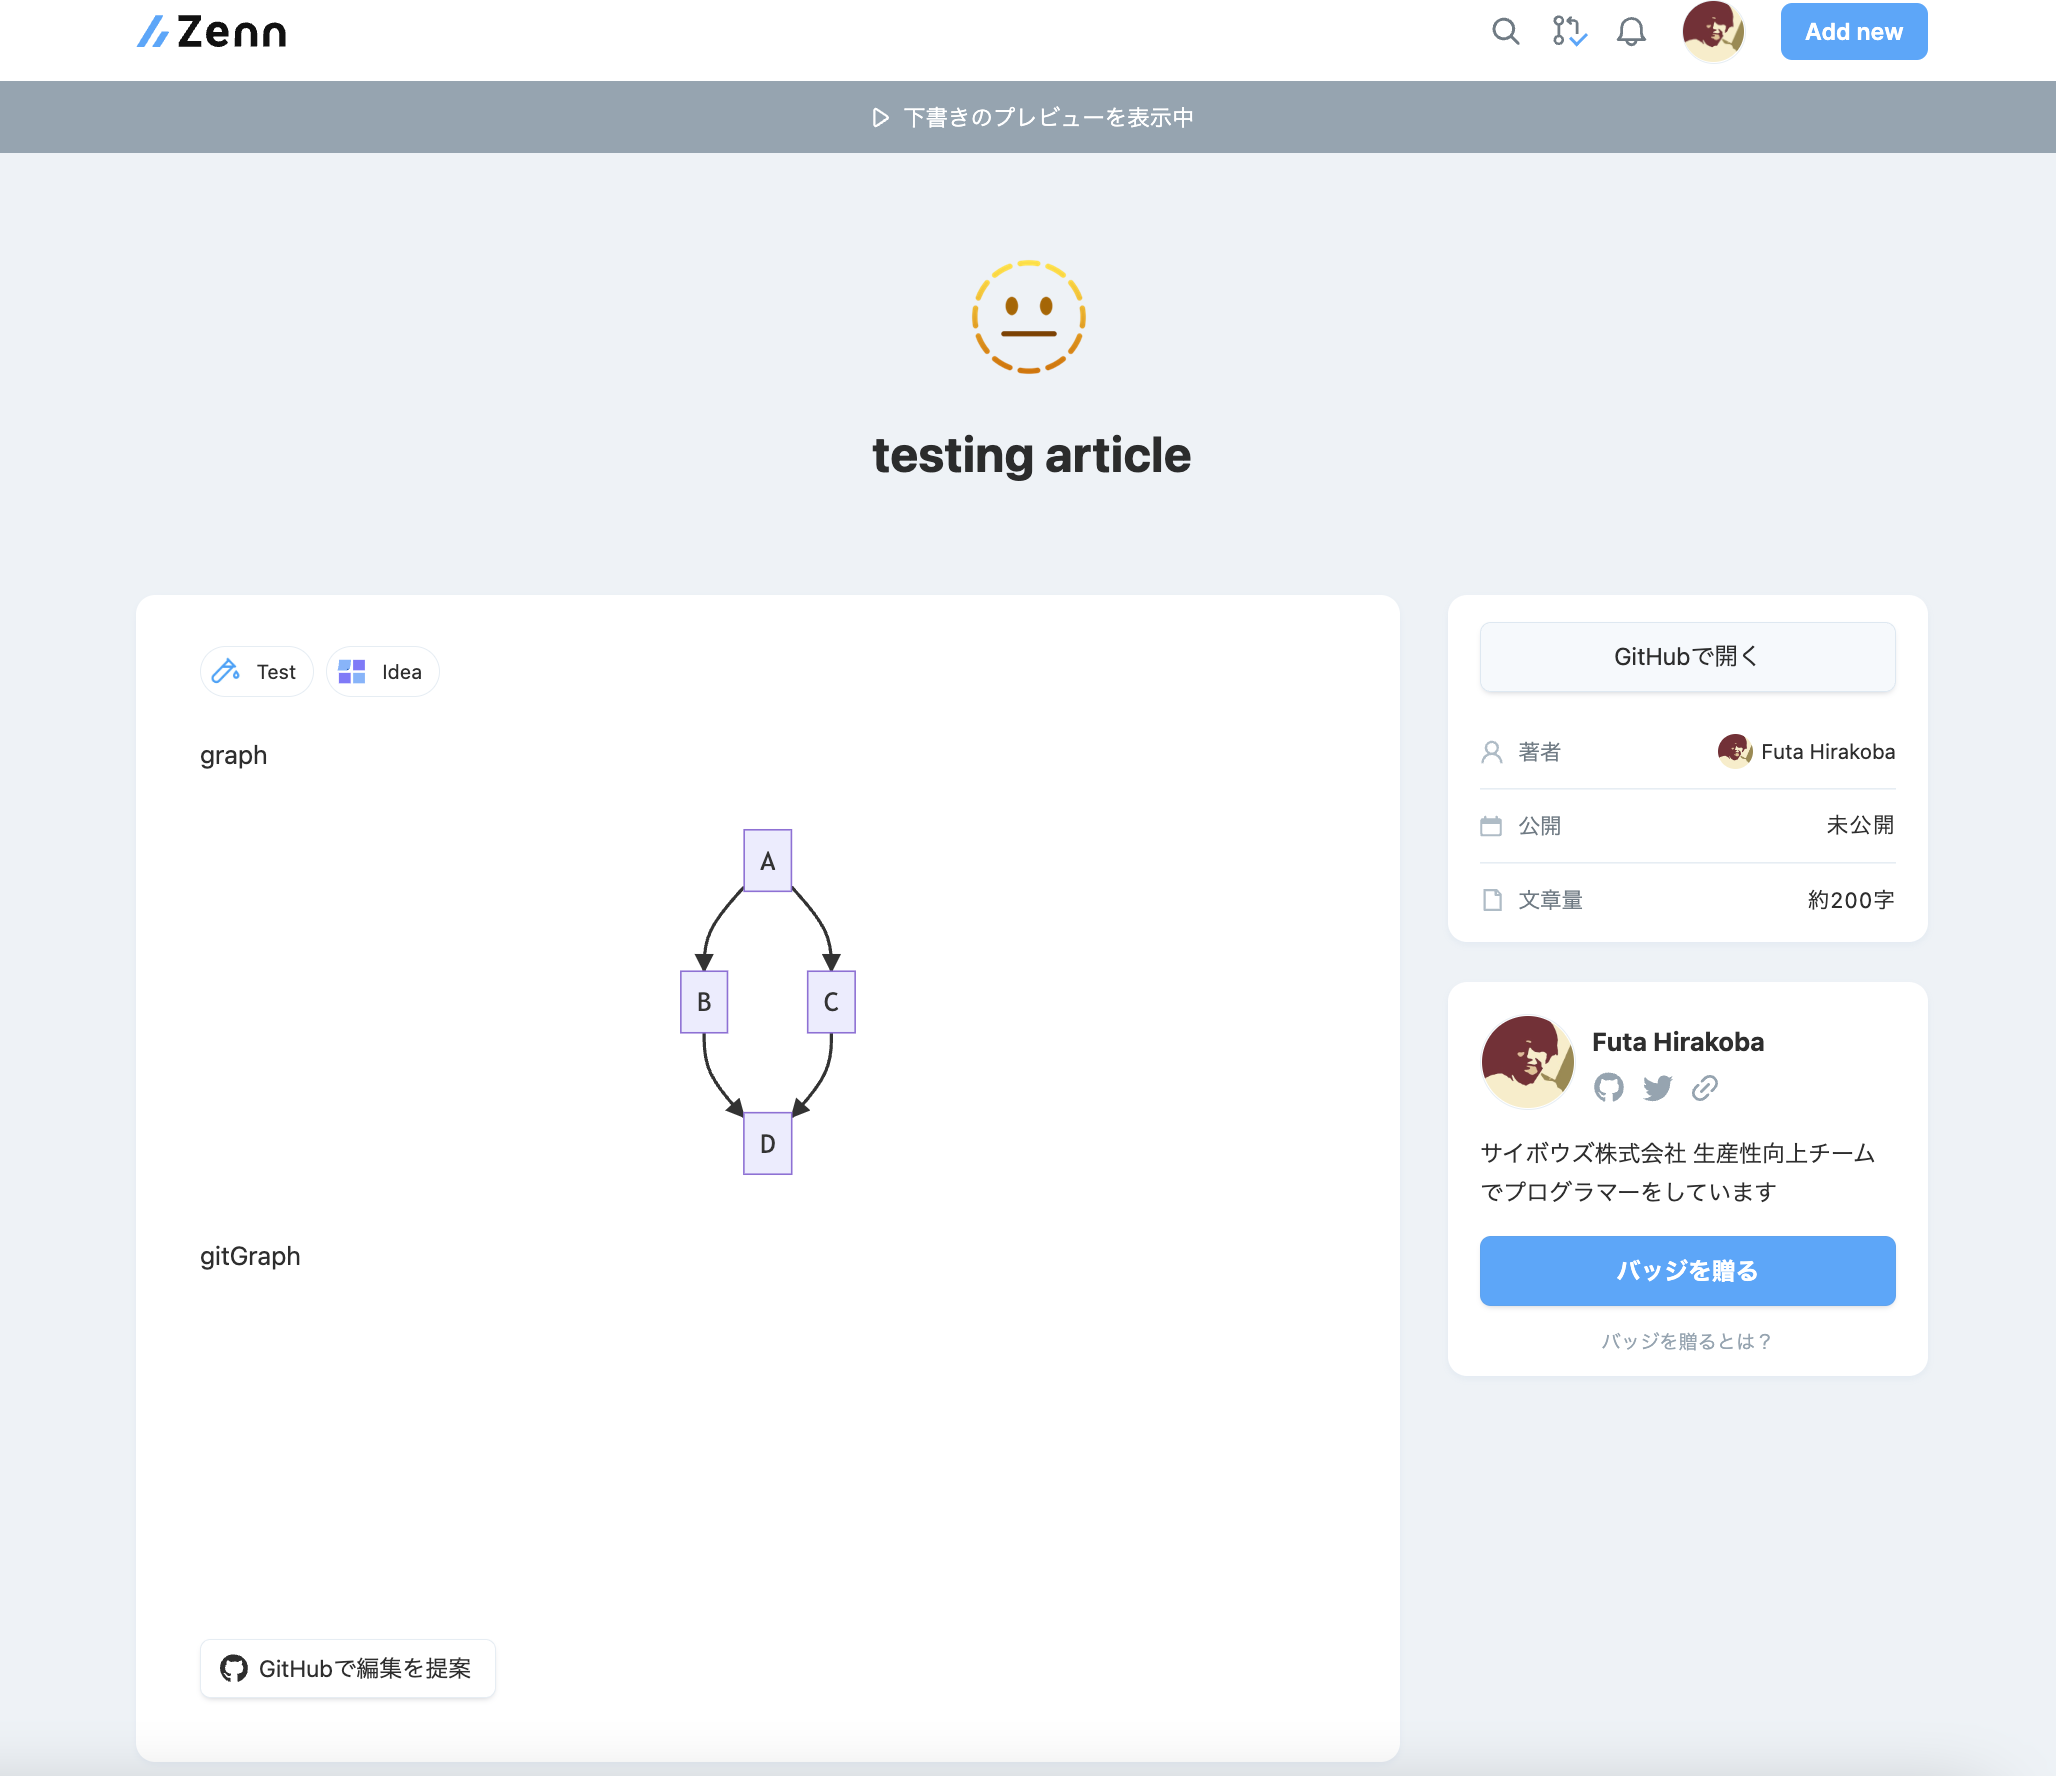Click the Futa Hirakoba name heading
Viewport: 2056px width, 1776px height.
point(1677,1042)
